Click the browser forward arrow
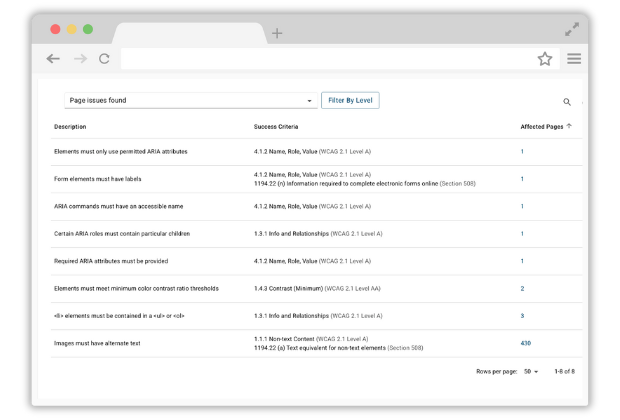 click(80, 59)
